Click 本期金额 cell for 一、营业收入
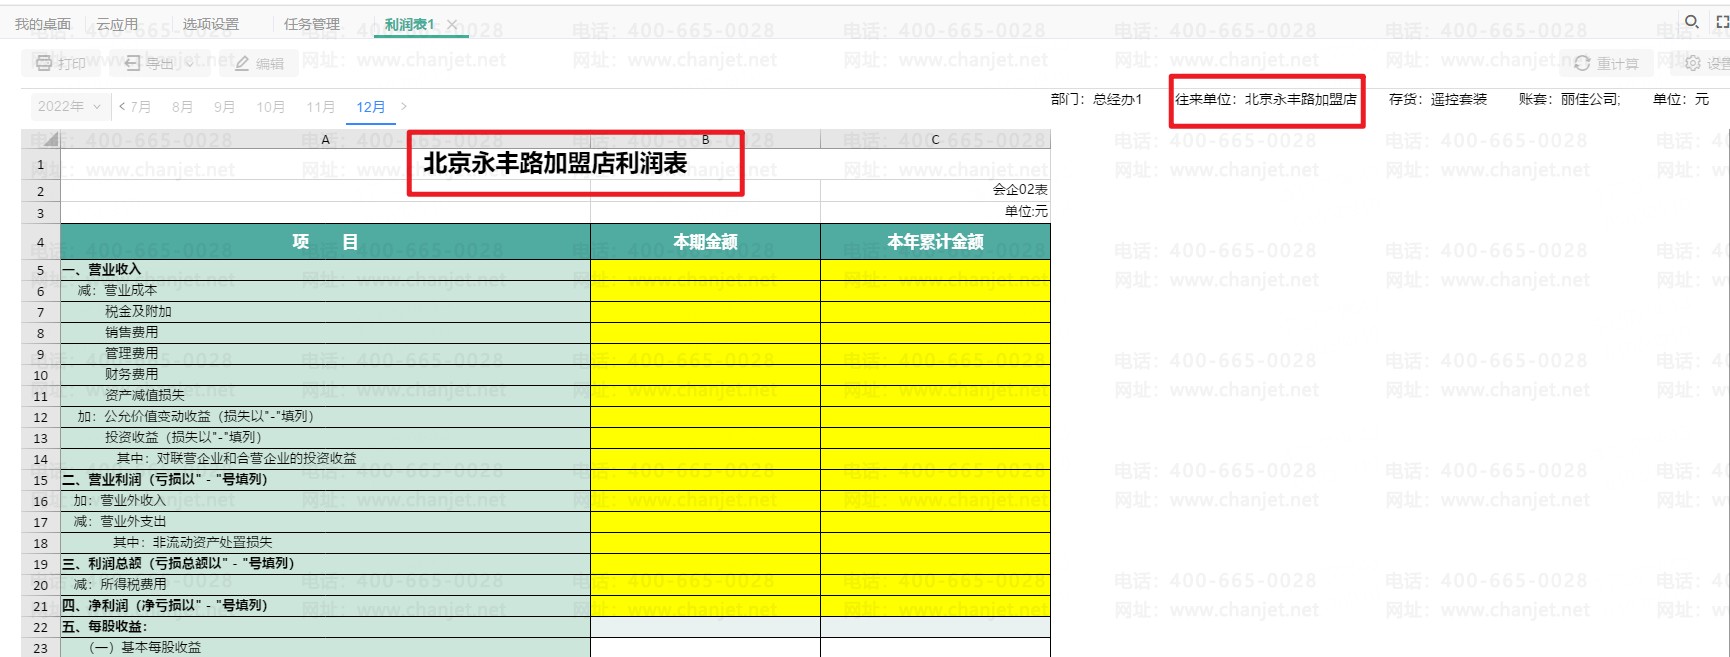The image size is (1730, 657). (705, 270)
